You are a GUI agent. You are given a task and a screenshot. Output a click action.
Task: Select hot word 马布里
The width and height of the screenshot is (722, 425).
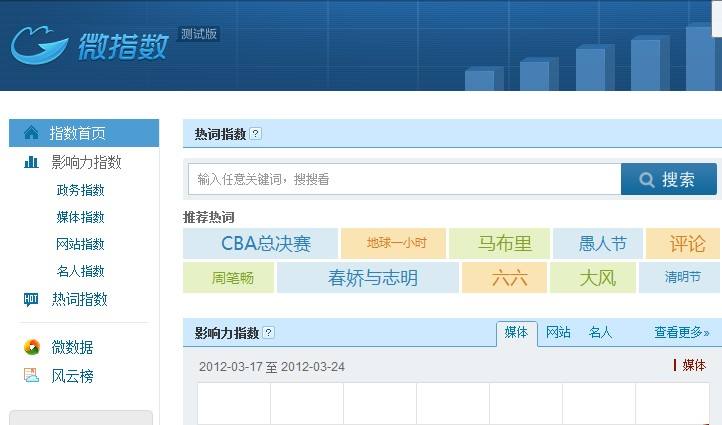(500, 243)
